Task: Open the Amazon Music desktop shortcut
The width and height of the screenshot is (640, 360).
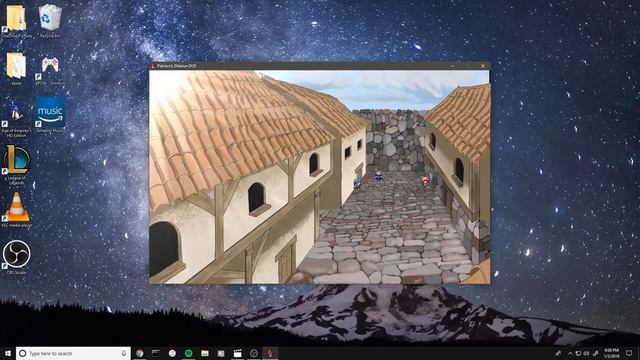Action: coord(50,114)
